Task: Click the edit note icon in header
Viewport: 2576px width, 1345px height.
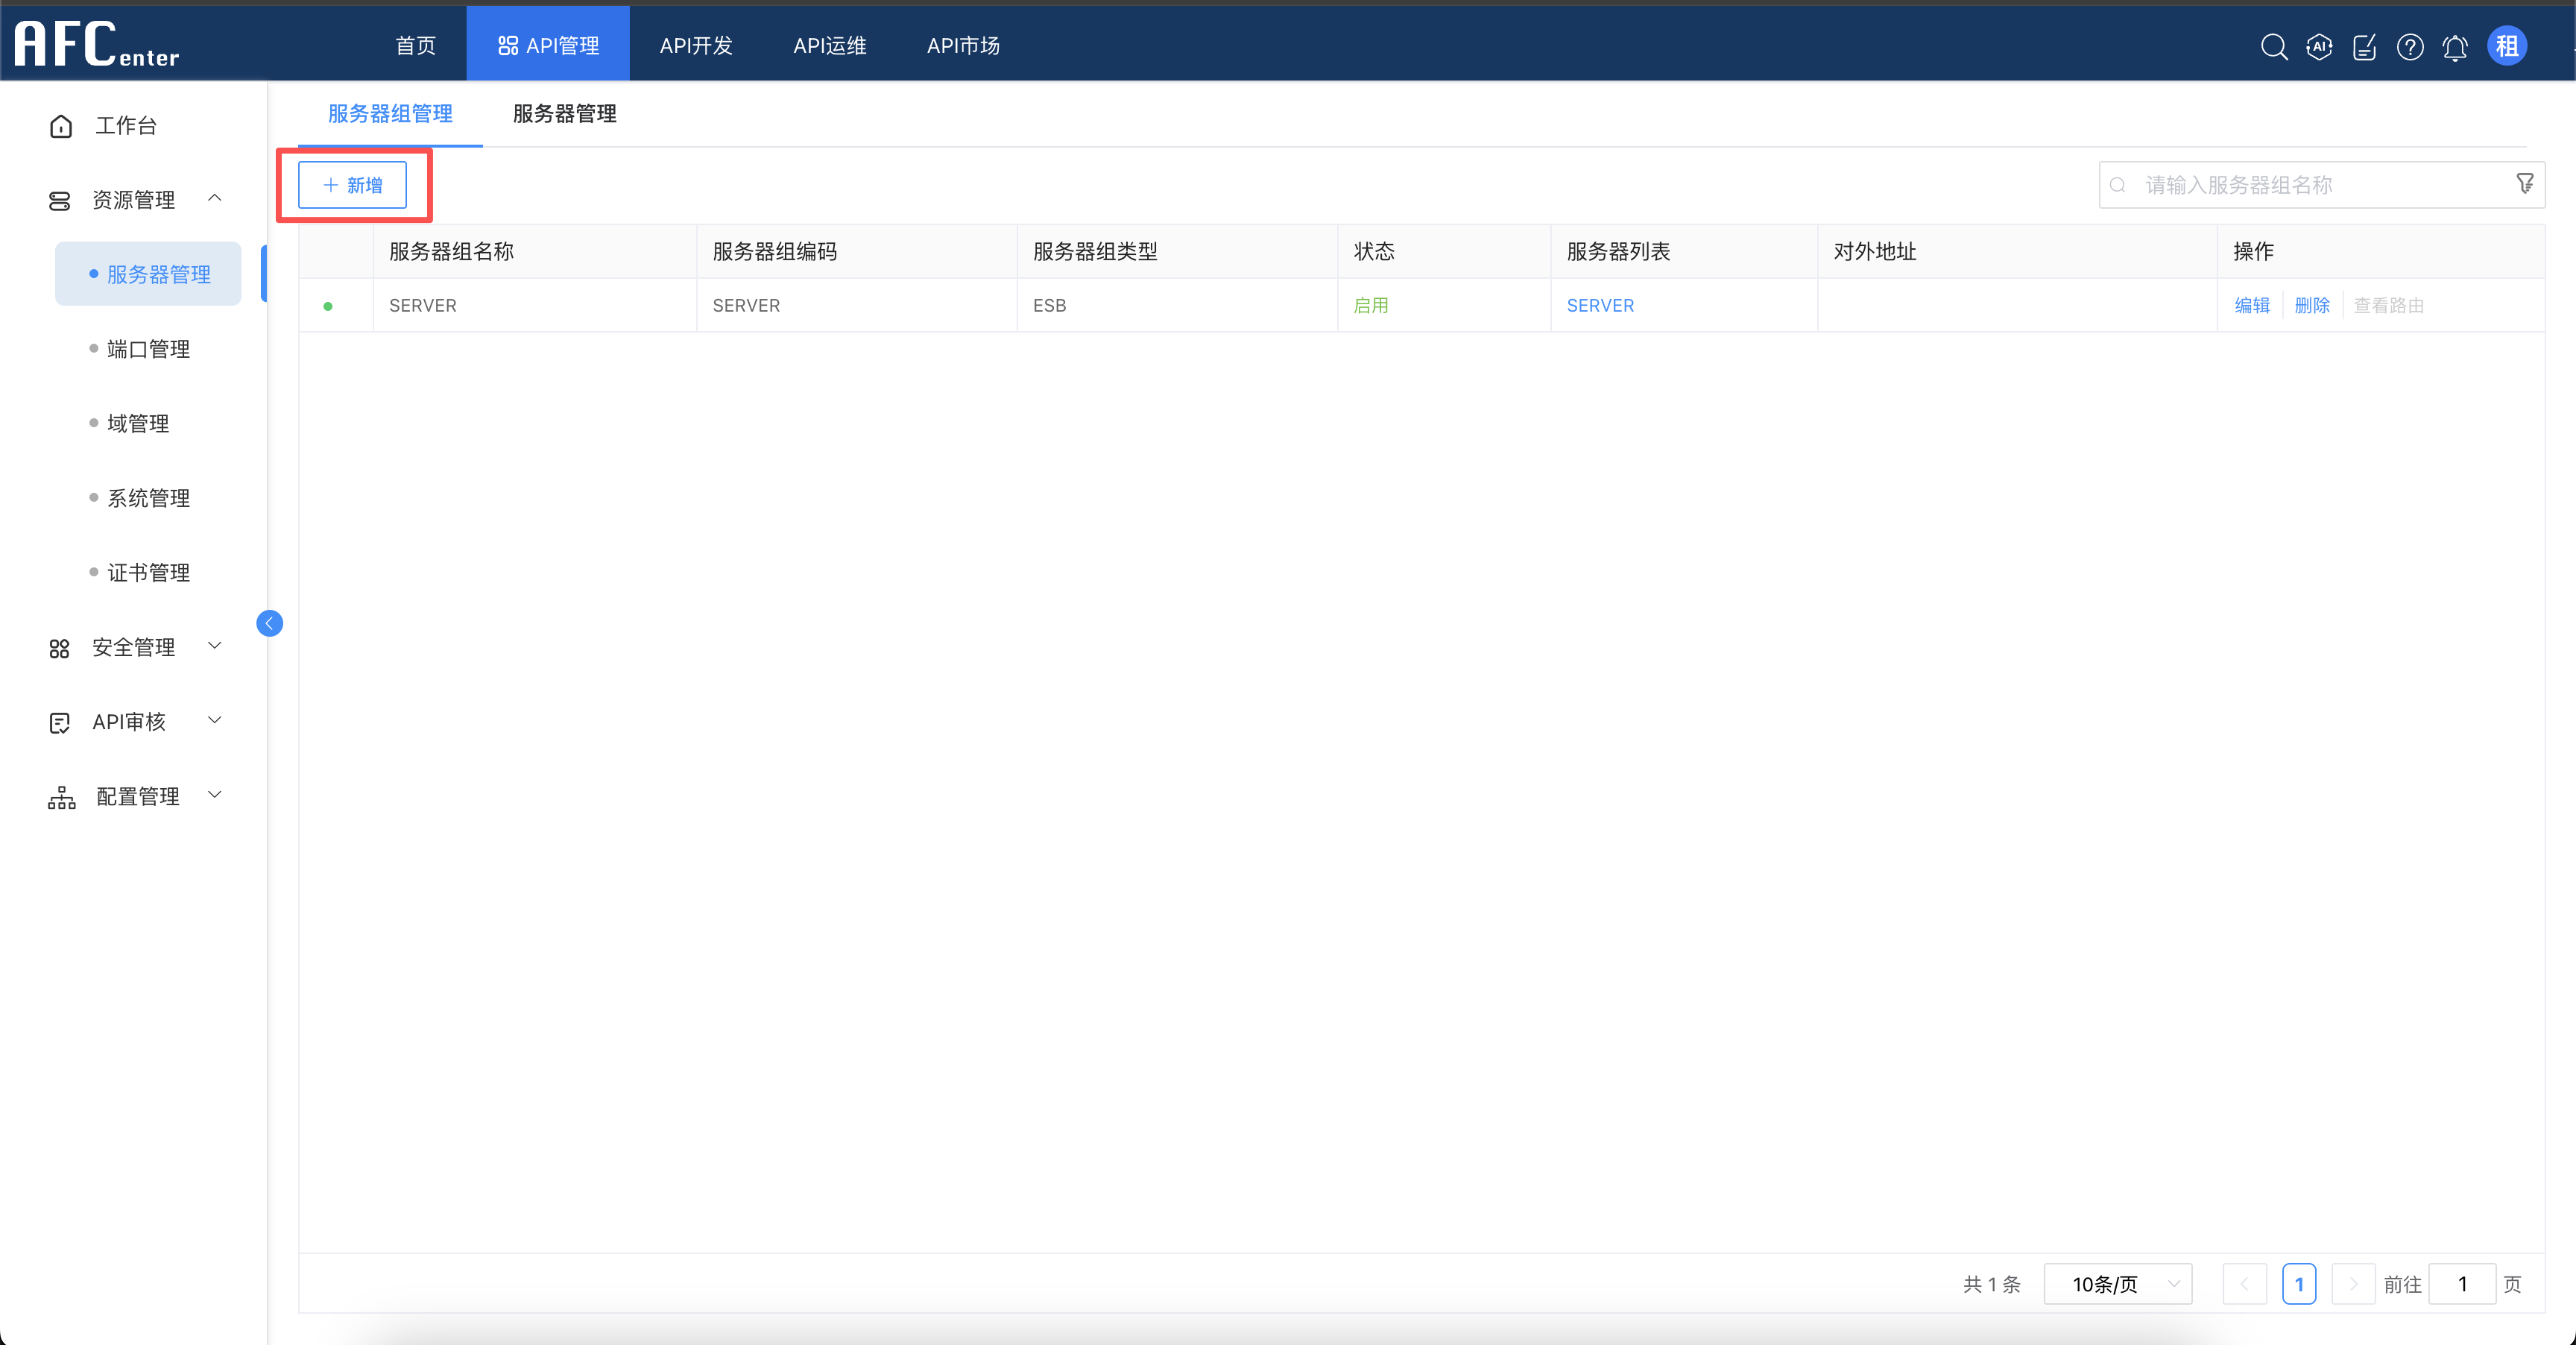Action: (x=2364, y=47)
